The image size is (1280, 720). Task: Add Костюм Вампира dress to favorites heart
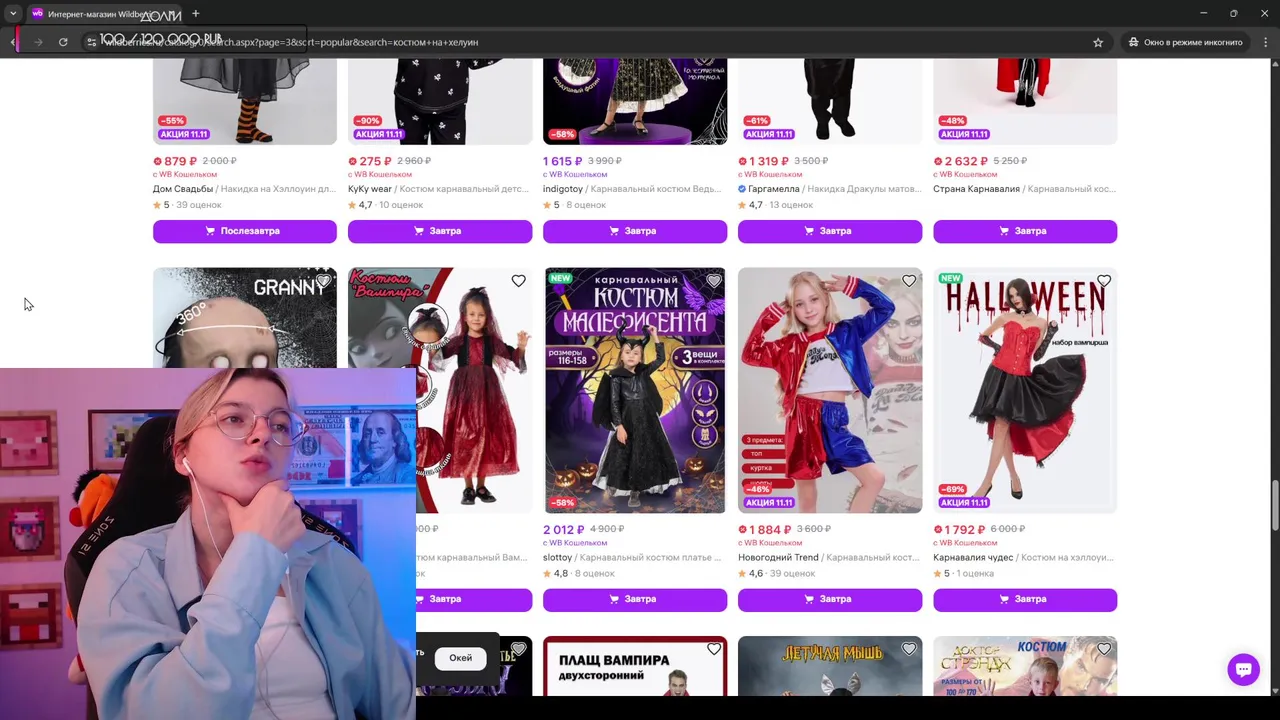point(518,281)
